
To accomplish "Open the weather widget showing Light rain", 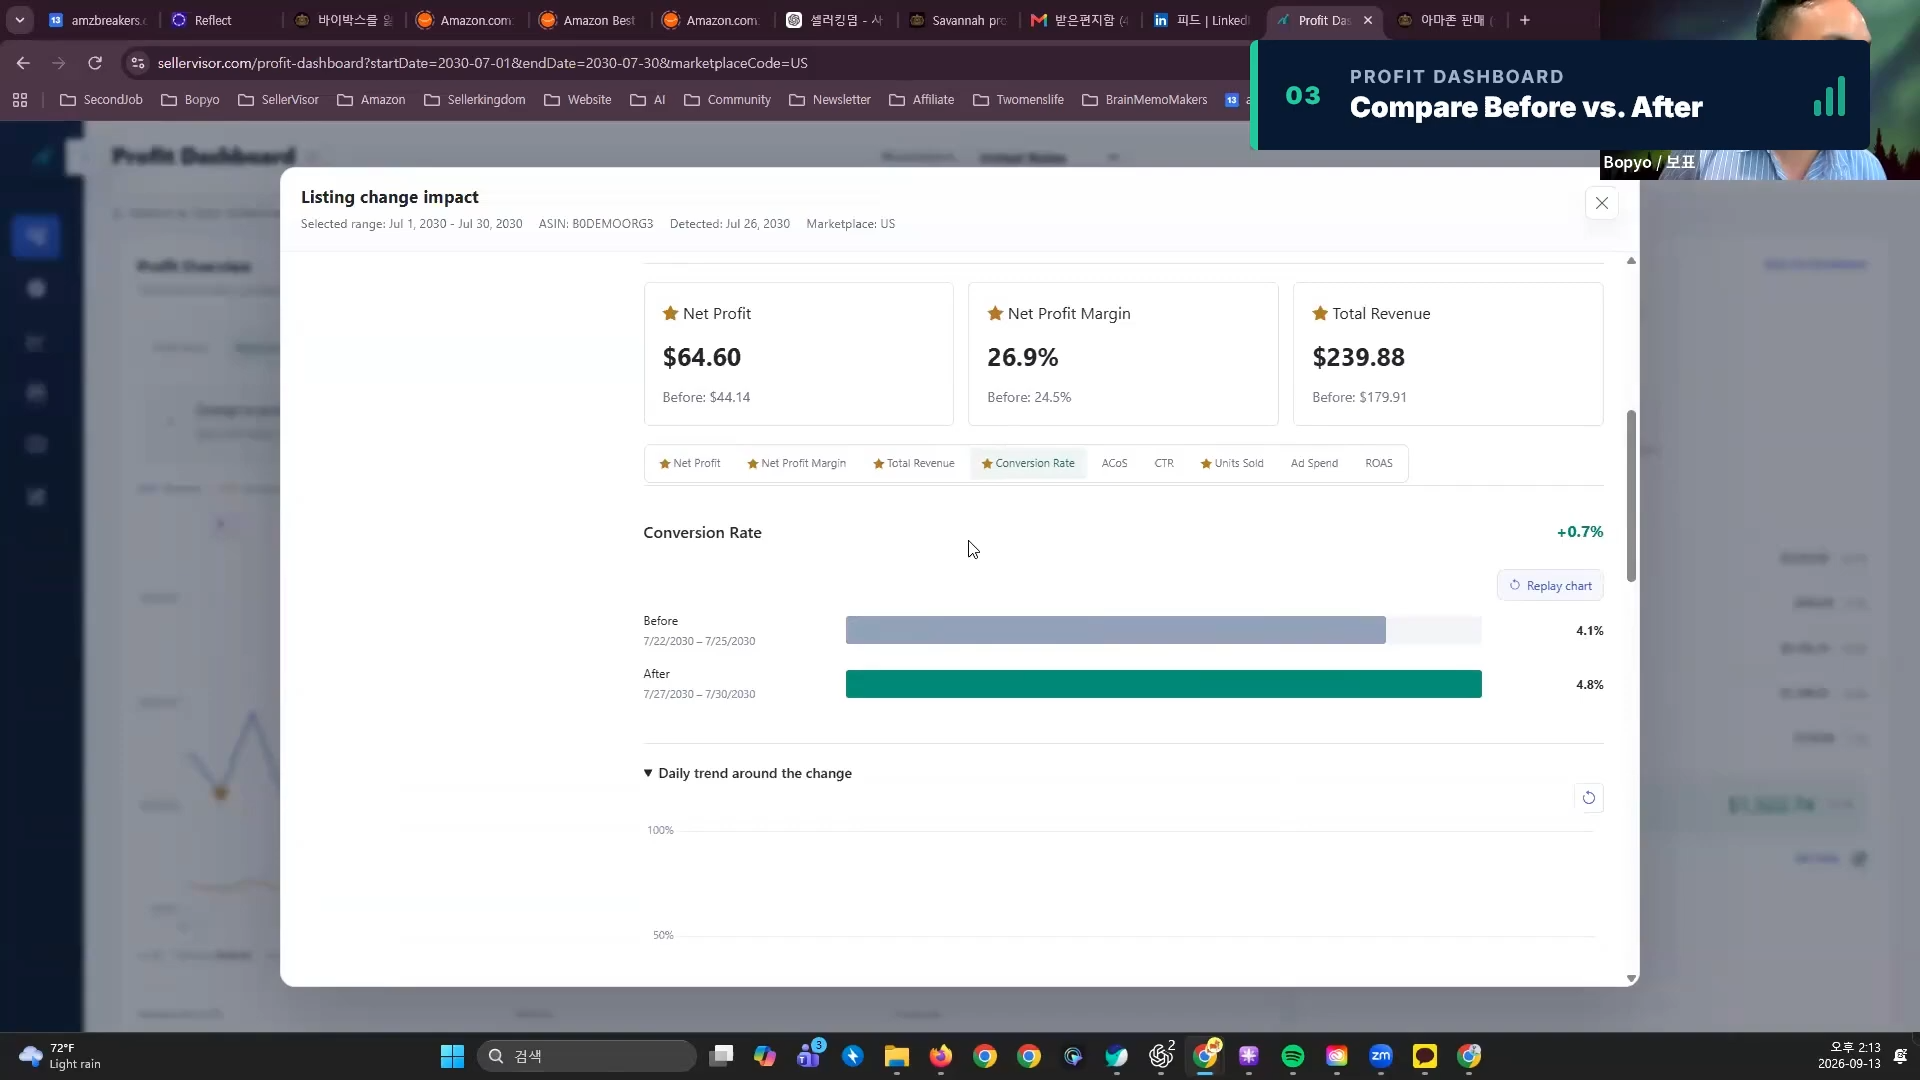I will point(60,1056).
